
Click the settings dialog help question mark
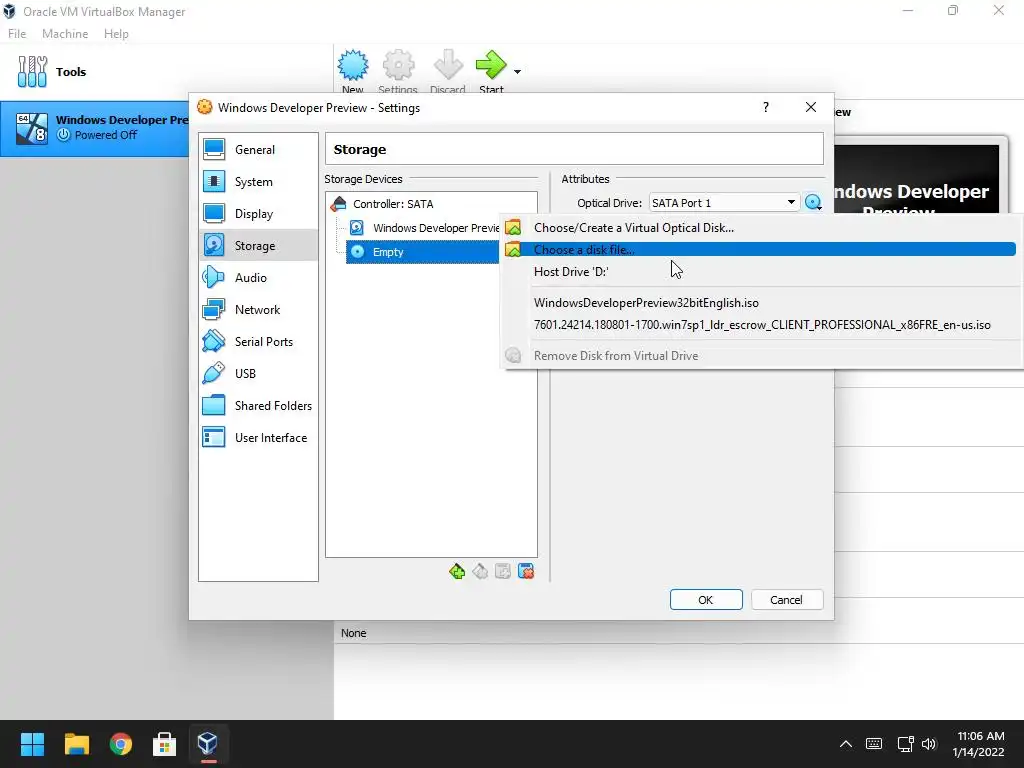[x=766, y=107]
